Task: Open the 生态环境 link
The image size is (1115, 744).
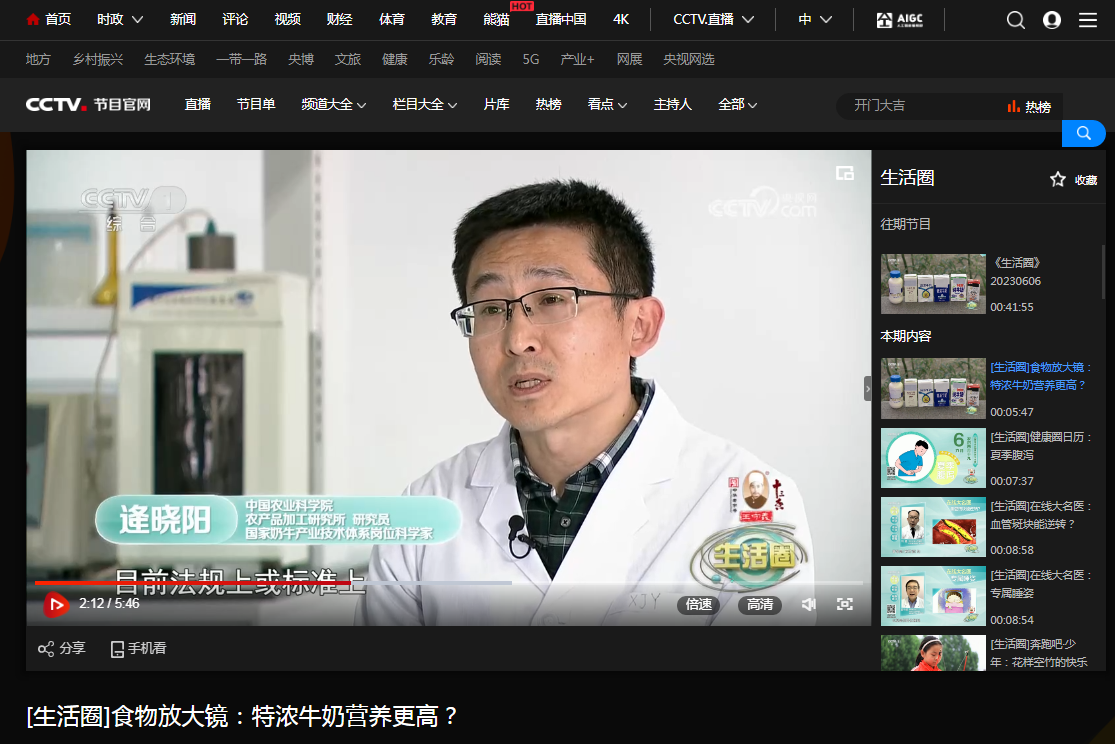Action: click(x=170, y=59)
